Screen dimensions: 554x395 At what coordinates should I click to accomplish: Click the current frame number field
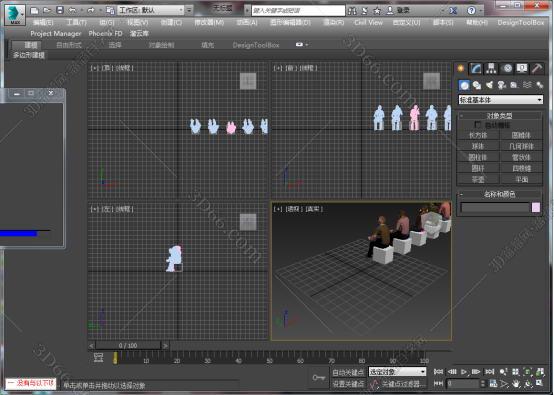463,384
